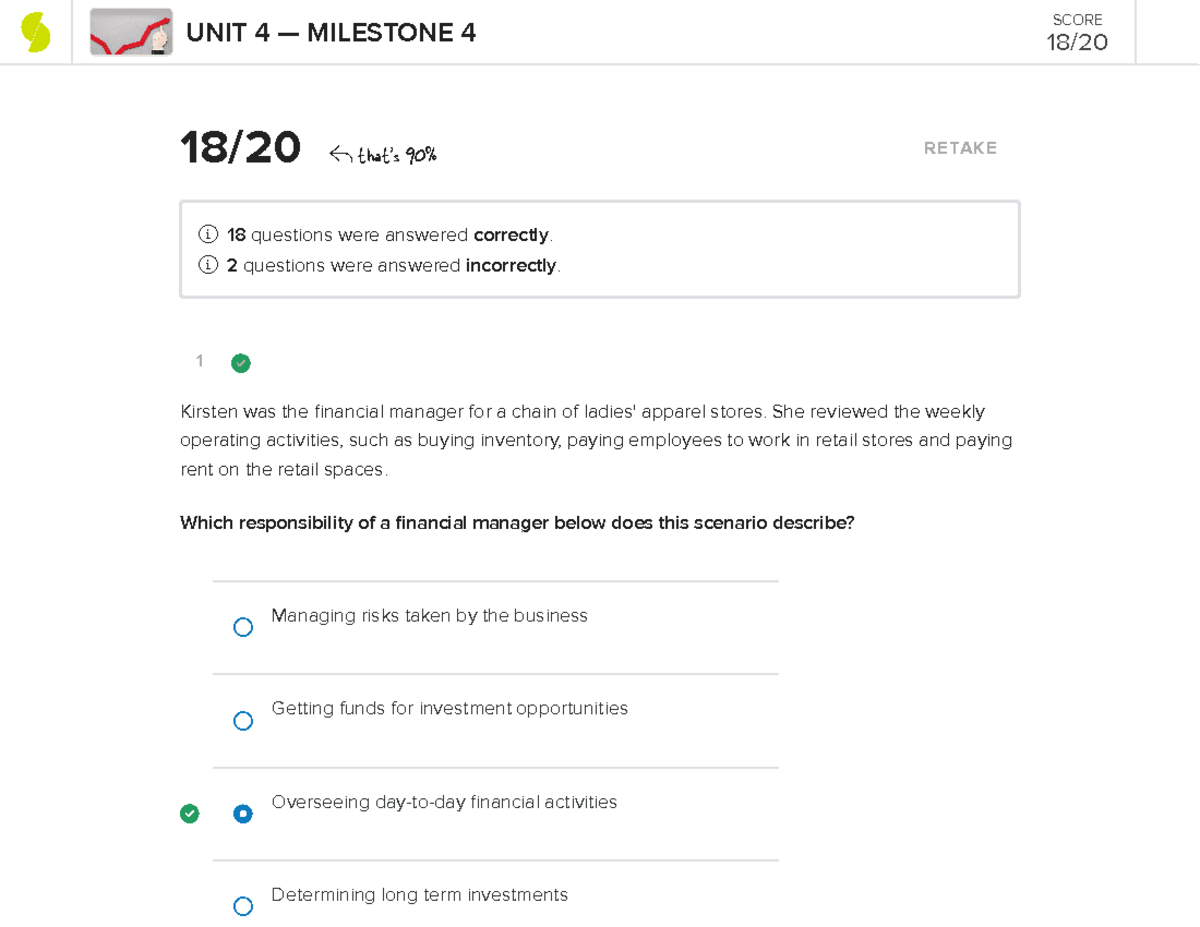Click the green checkmark beside the correct answer
The width and height of the screenshot is (1200, 927).
coord(190,813)
